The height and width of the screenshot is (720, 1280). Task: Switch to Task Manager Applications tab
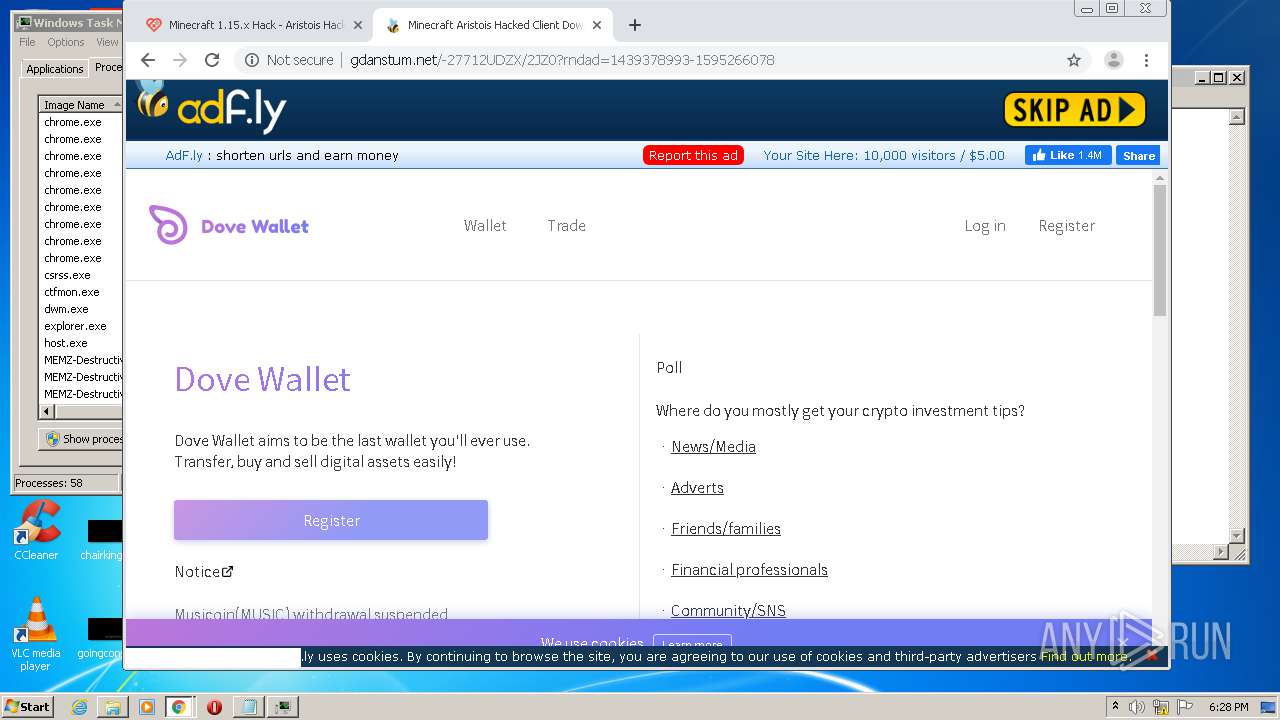coord(54,69)
